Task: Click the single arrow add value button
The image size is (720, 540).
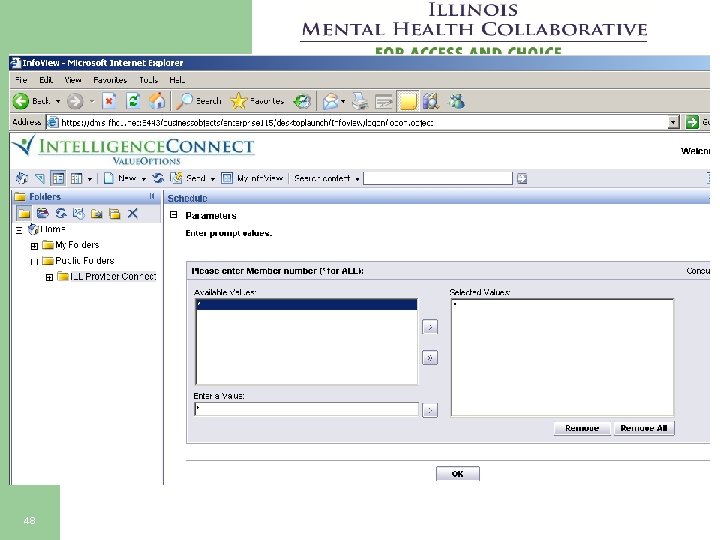Action: [430, 327]
